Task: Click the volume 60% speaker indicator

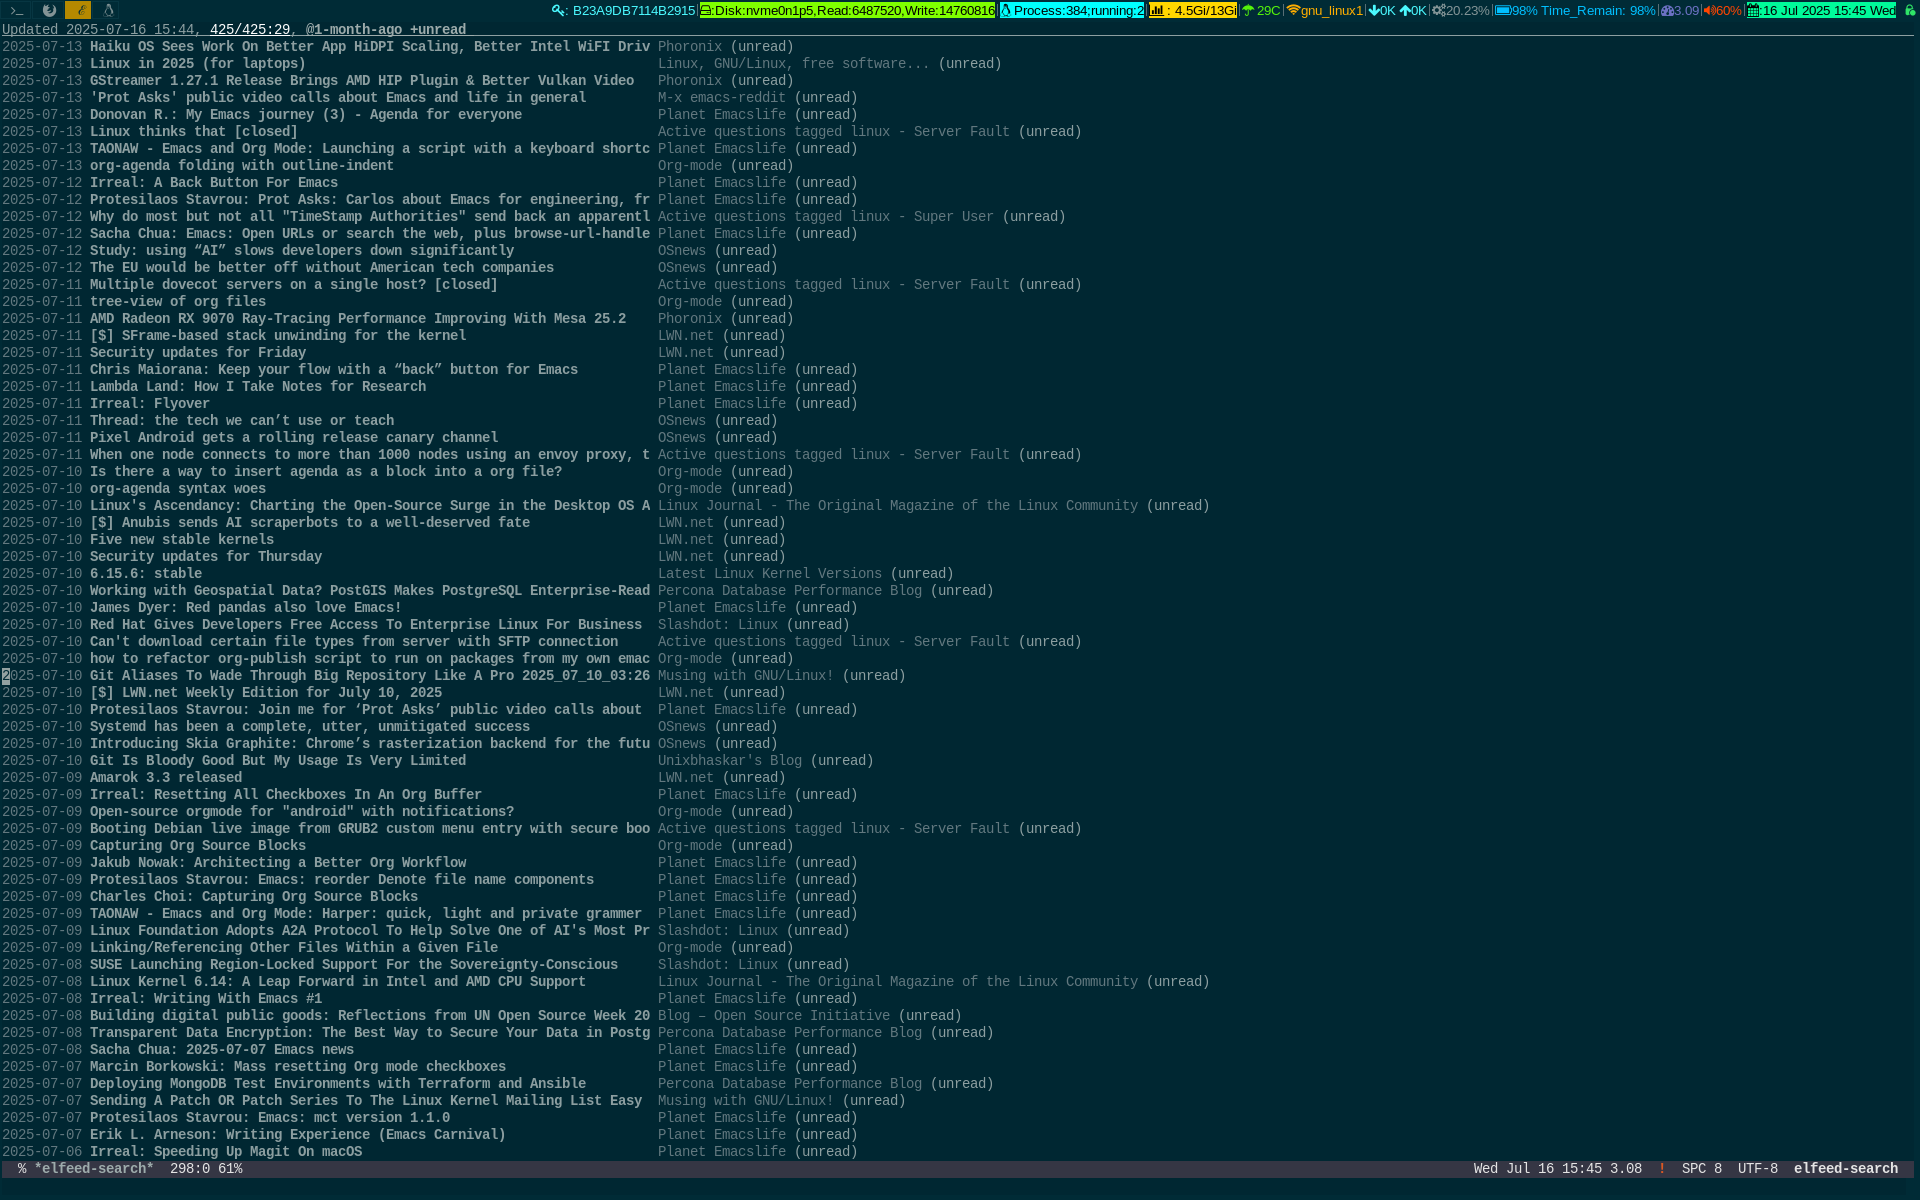Action: [x=1722, y=10]
